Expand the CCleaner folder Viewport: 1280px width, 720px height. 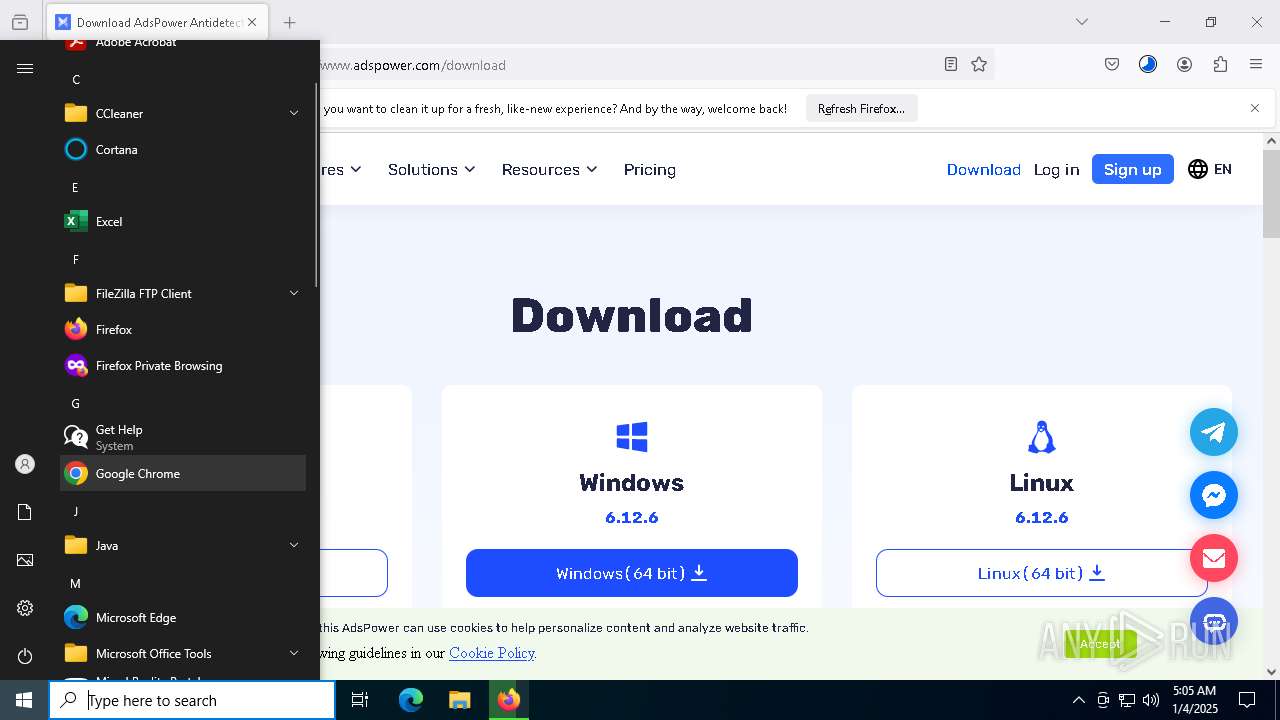click(183, 113)
